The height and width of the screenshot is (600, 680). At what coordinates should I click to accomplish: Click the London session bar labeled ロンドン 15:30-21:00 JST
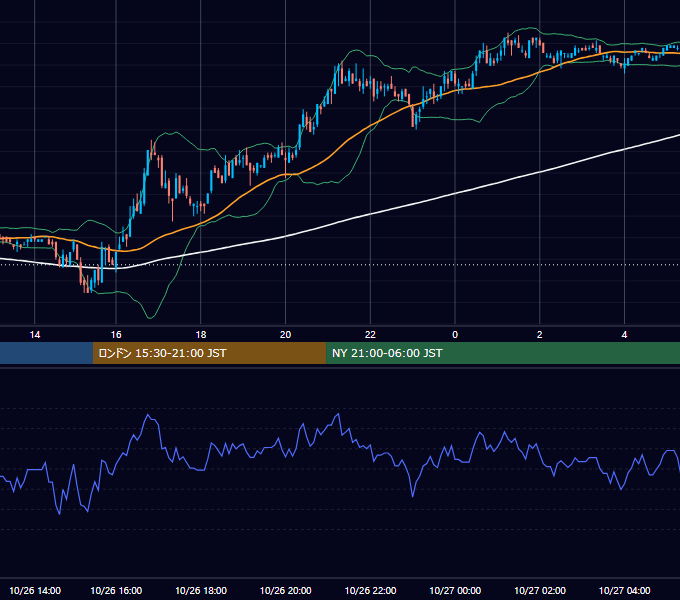click(x=209, y=353)
